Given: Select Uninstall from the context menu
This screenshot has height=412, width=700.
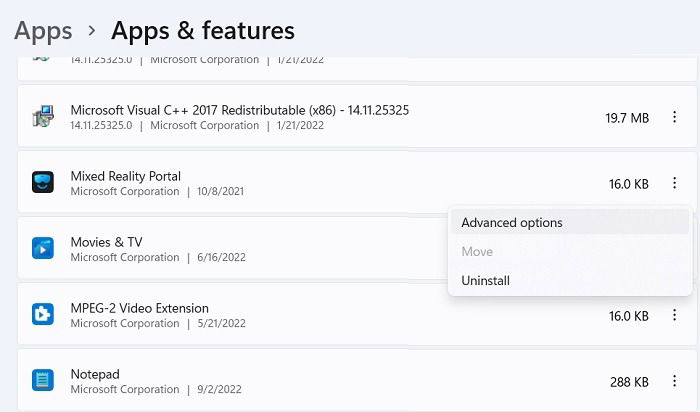Looking at the screenshot, I should [x=486, y=281].
